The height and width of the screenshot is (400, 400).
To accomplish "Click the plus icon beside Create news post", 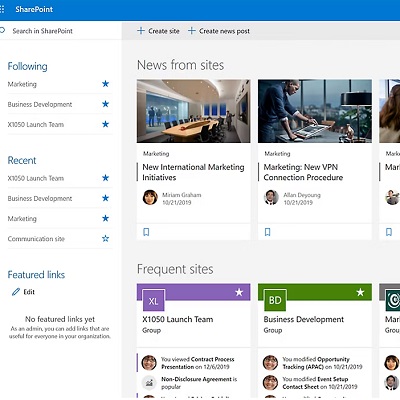I will (191, 31).
